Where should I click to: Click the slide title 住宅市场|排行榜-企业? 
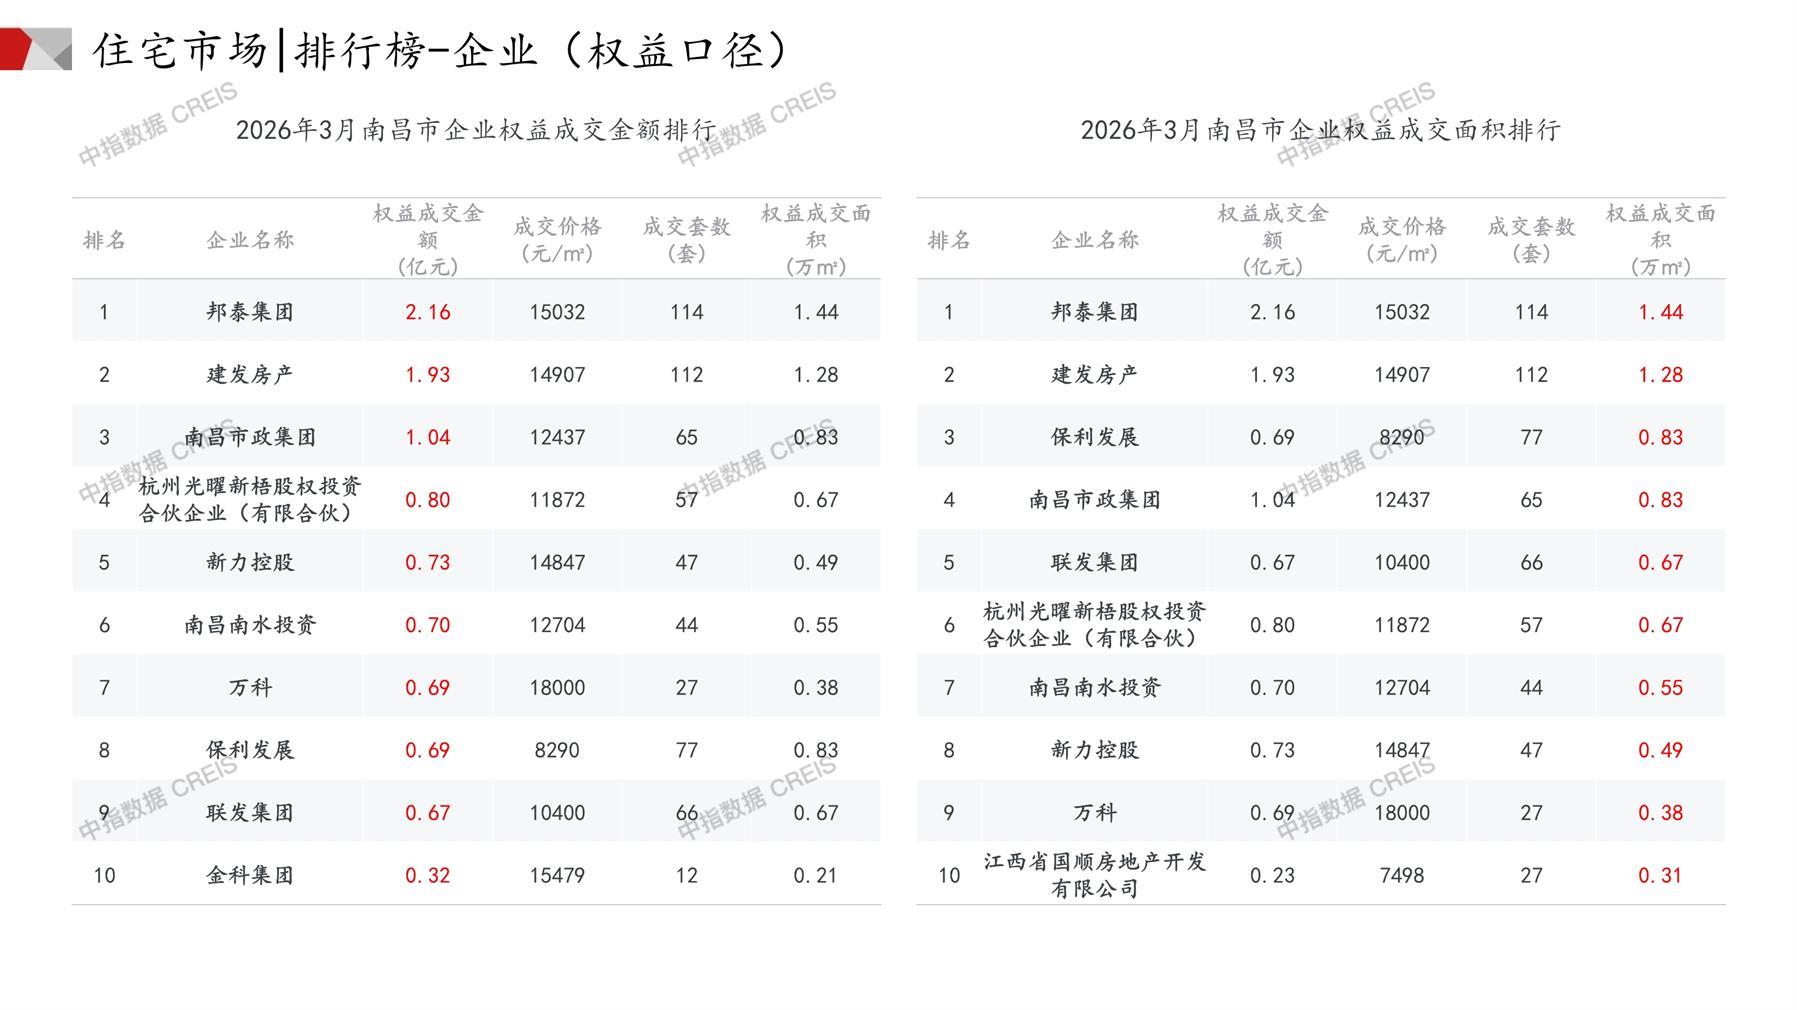(440, 50)
